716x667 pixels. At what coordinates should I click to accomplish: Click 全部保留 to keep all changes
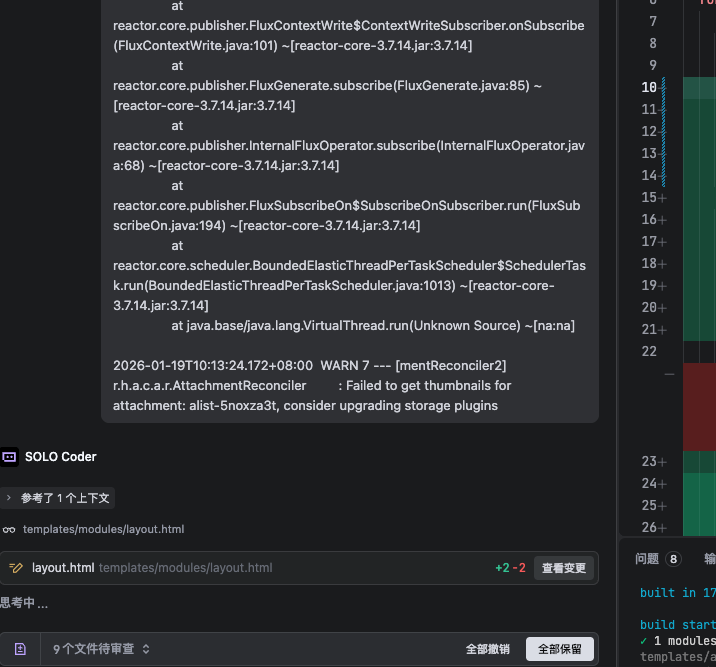[x=559, y=649]
